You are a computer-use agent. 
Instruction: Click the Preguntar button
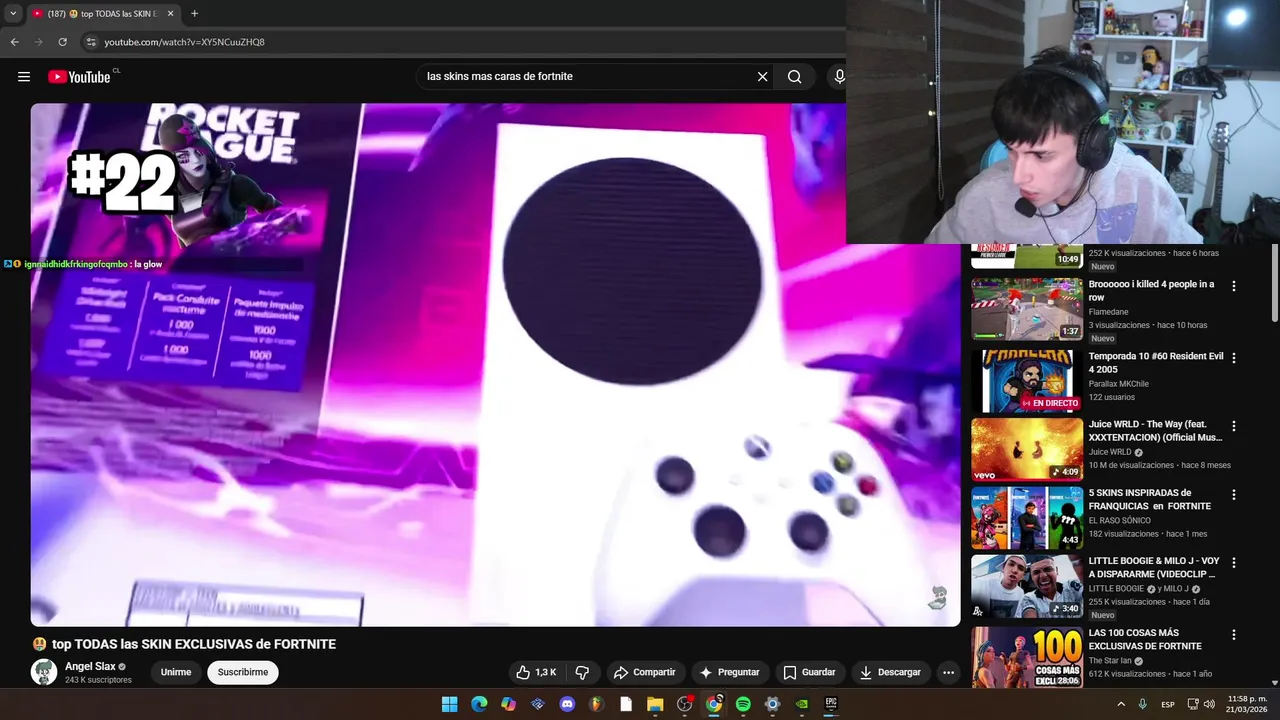[730, 673]
